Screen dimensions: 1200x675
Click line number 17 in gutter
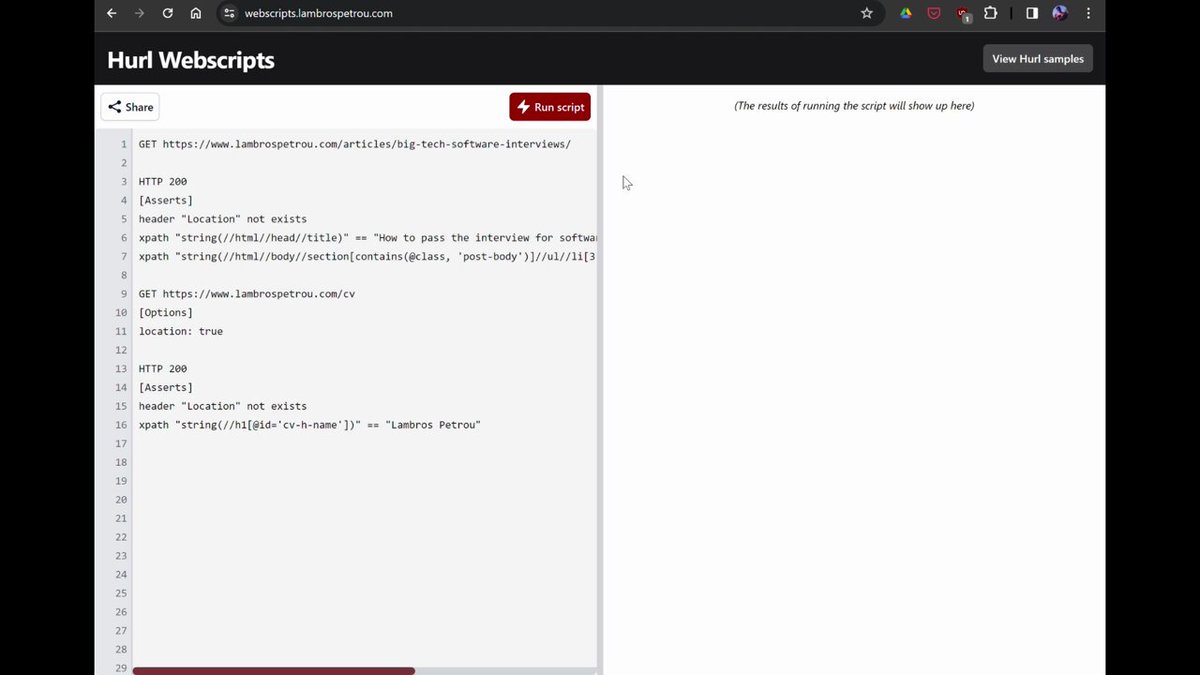(x=121, y=443)
